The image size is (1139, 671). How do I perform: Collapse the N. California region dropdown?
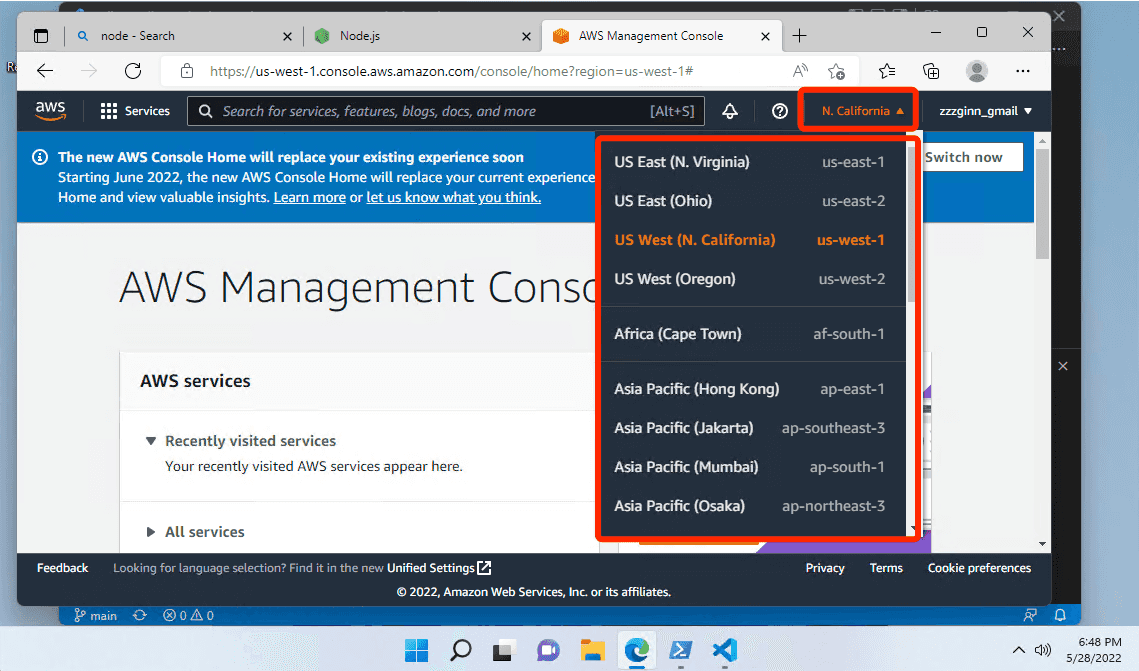pyautogui.click(x=862, y=111)
